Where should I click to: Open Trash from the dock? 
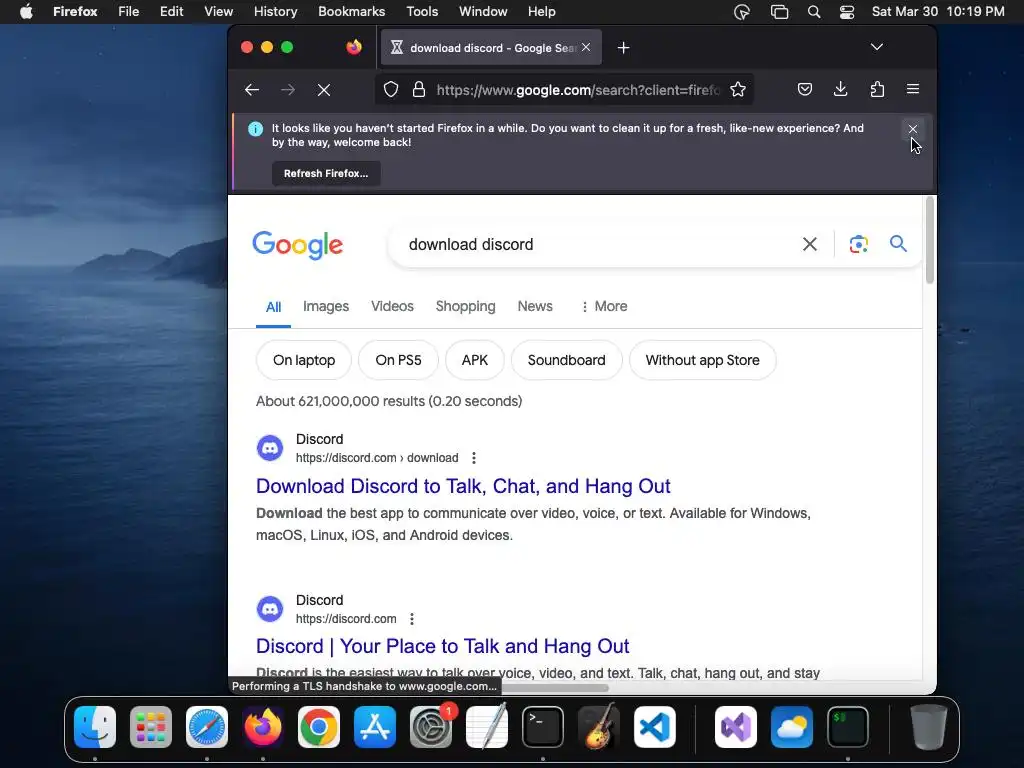[x=929, y=727]
